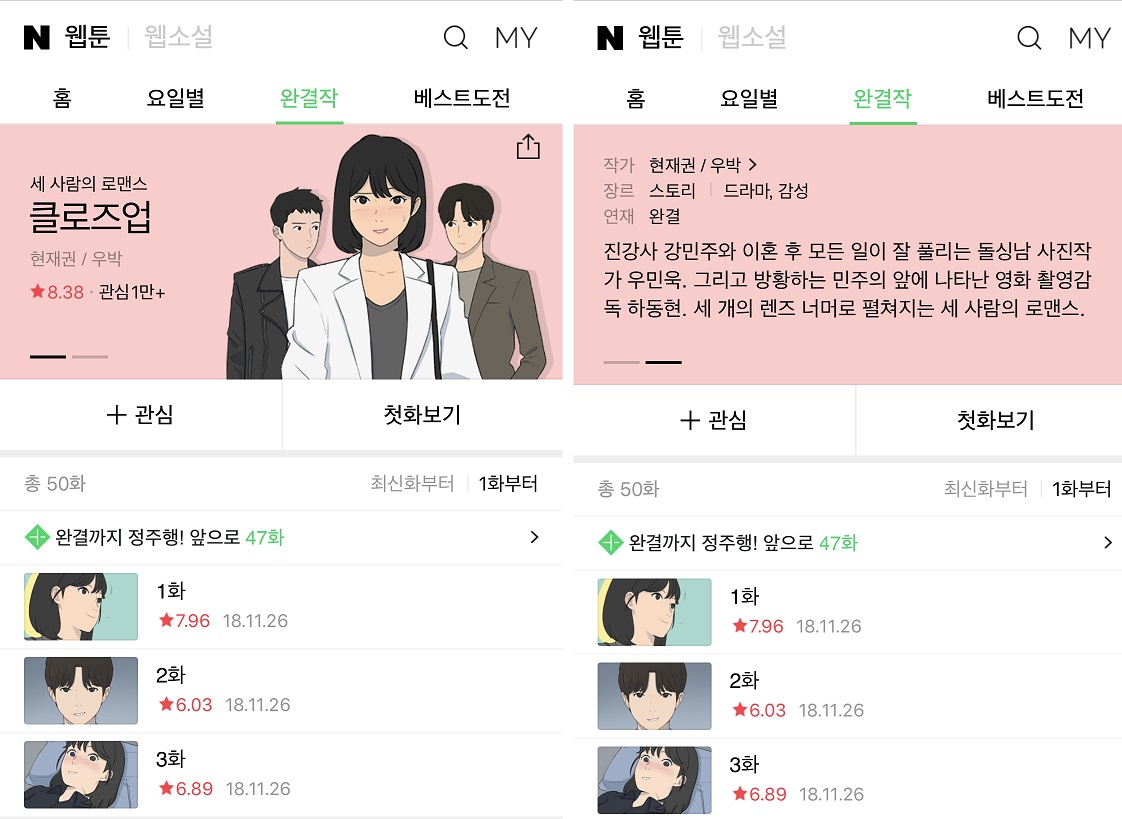Toggle + 관심 in the left screen
1122x819 pixels.
click(140, 415)
